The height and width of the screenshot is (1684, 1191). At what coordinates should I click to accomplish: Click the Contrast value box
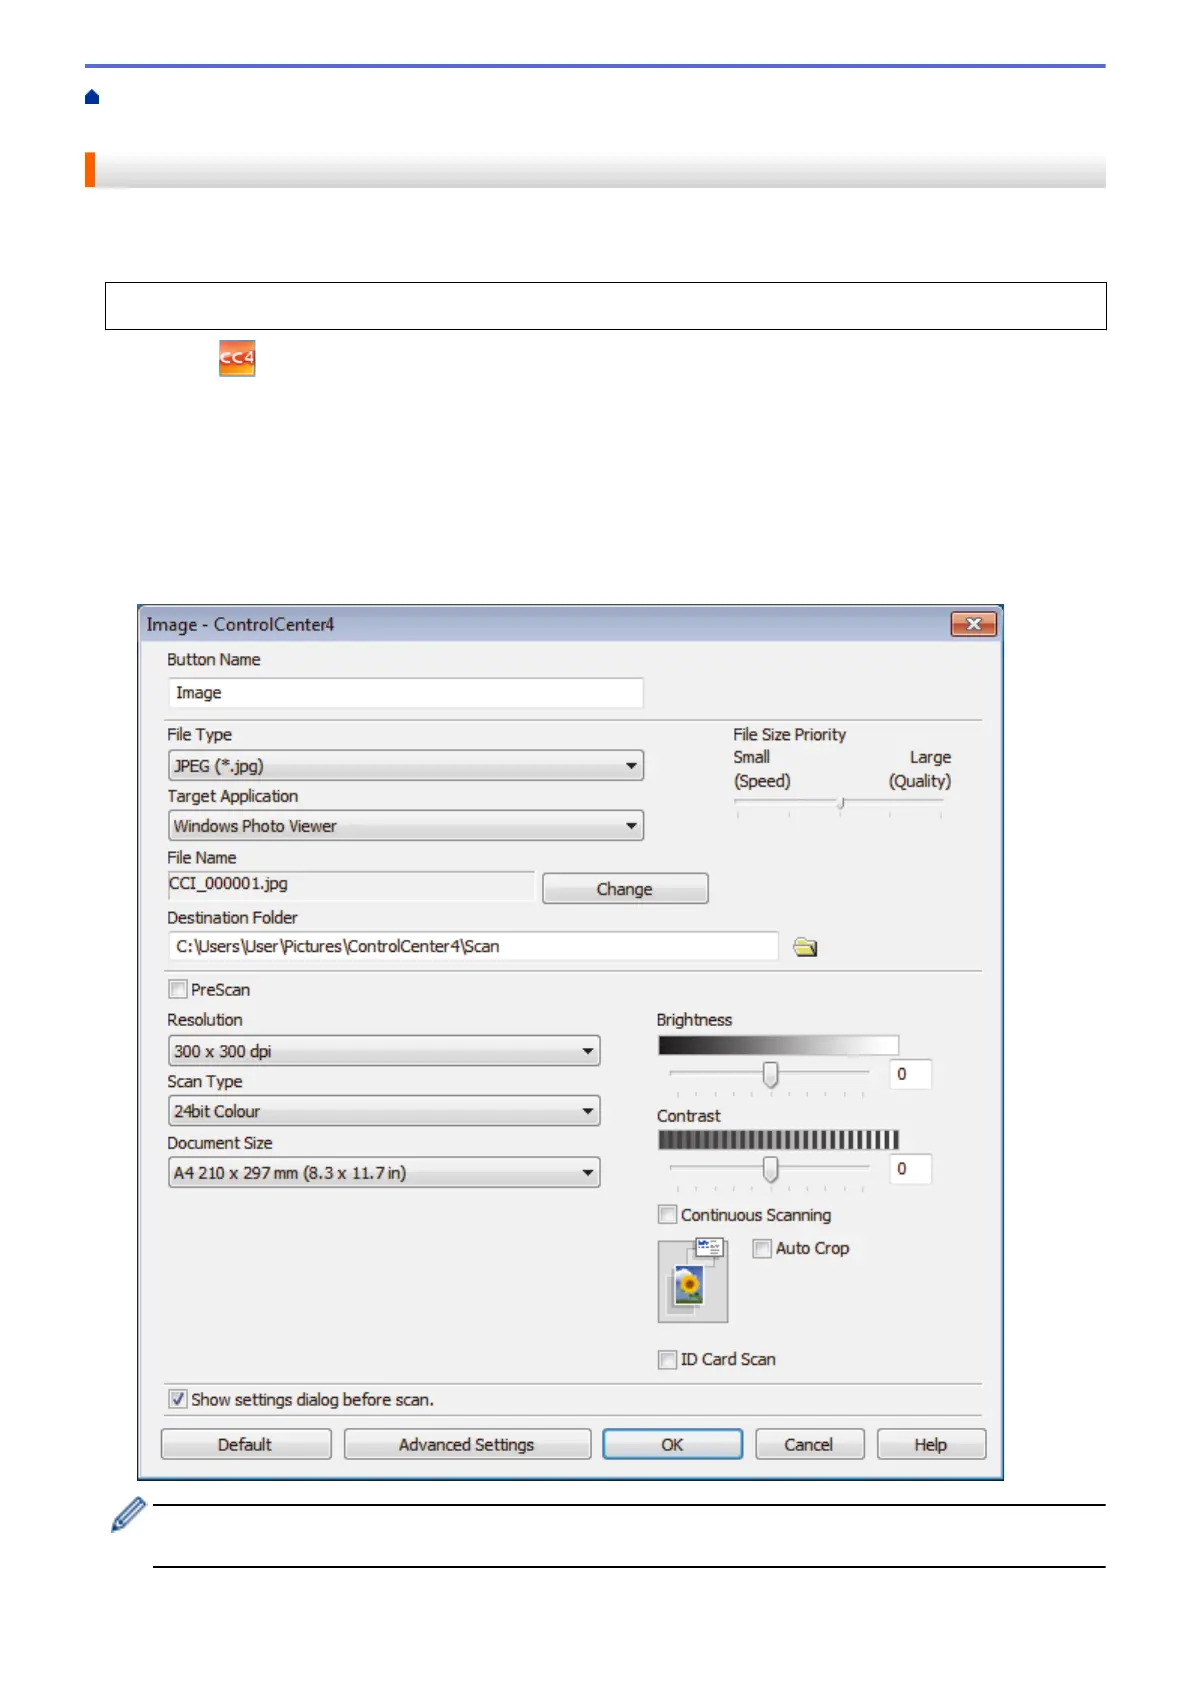(910, 1169)
